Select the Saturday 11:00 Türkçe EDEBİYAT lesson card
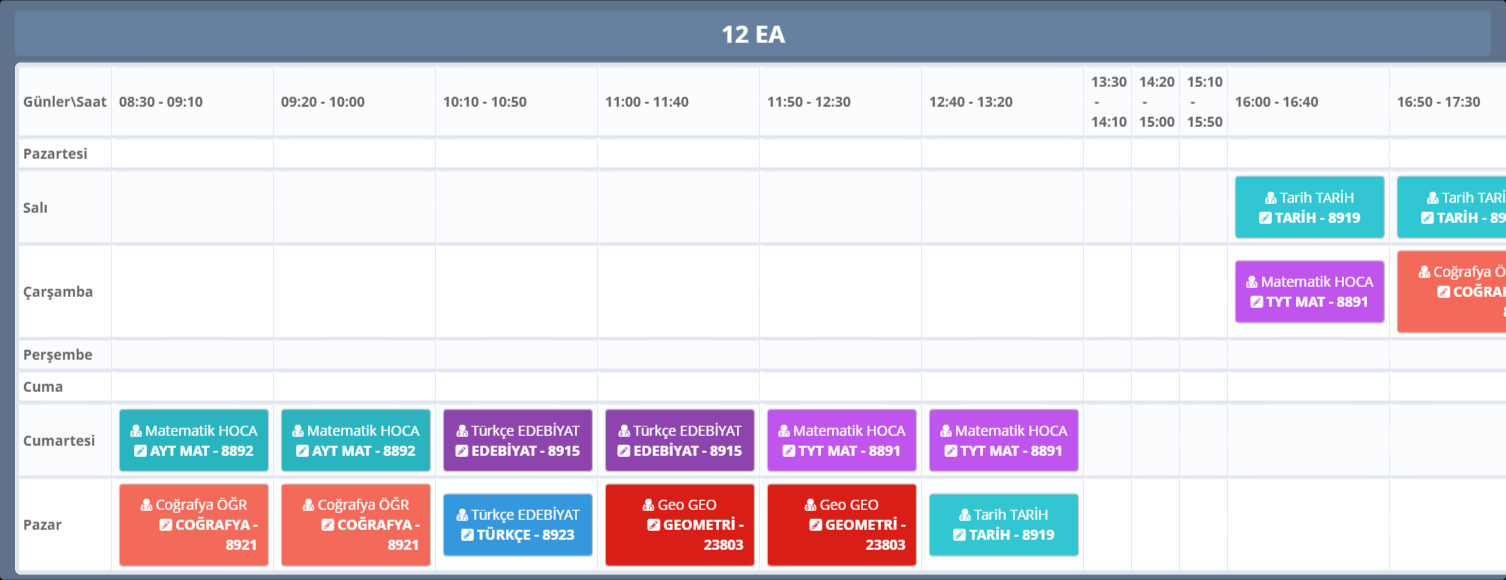The width and height of the screenshot is (1506, 580). (679, 440)
